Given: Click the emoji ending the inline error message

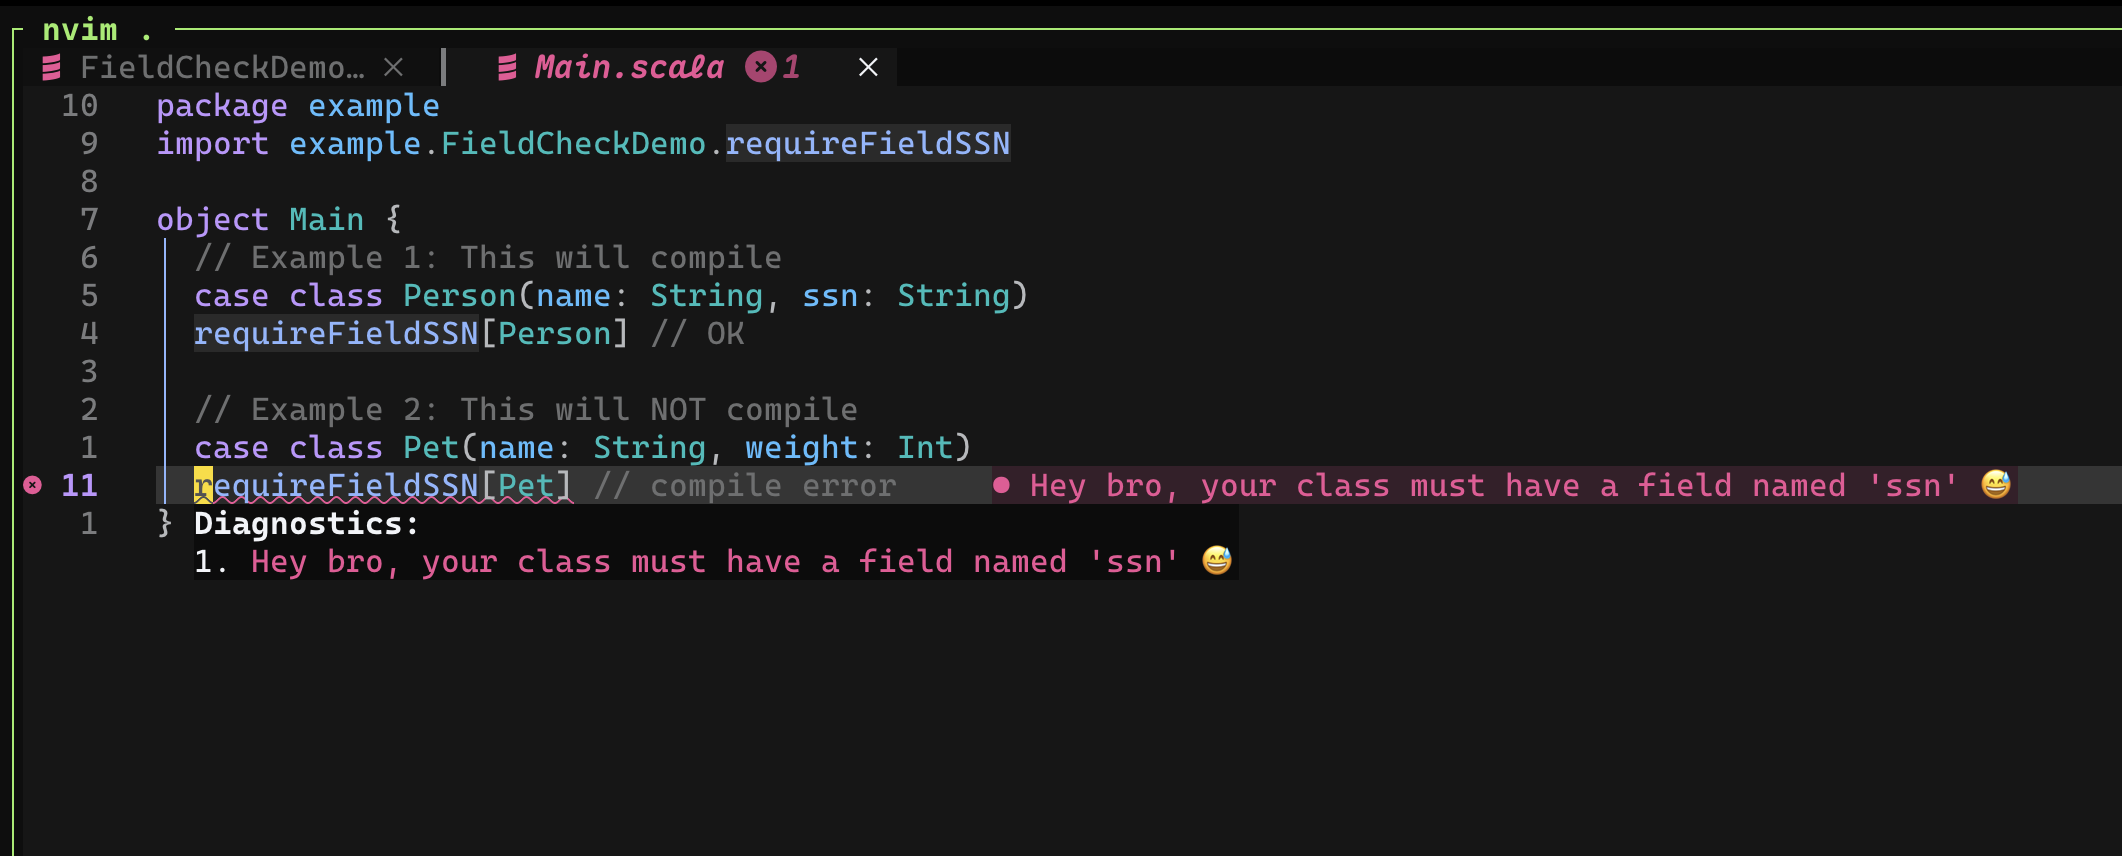Looking at the screenshot, I should 1995,484.
